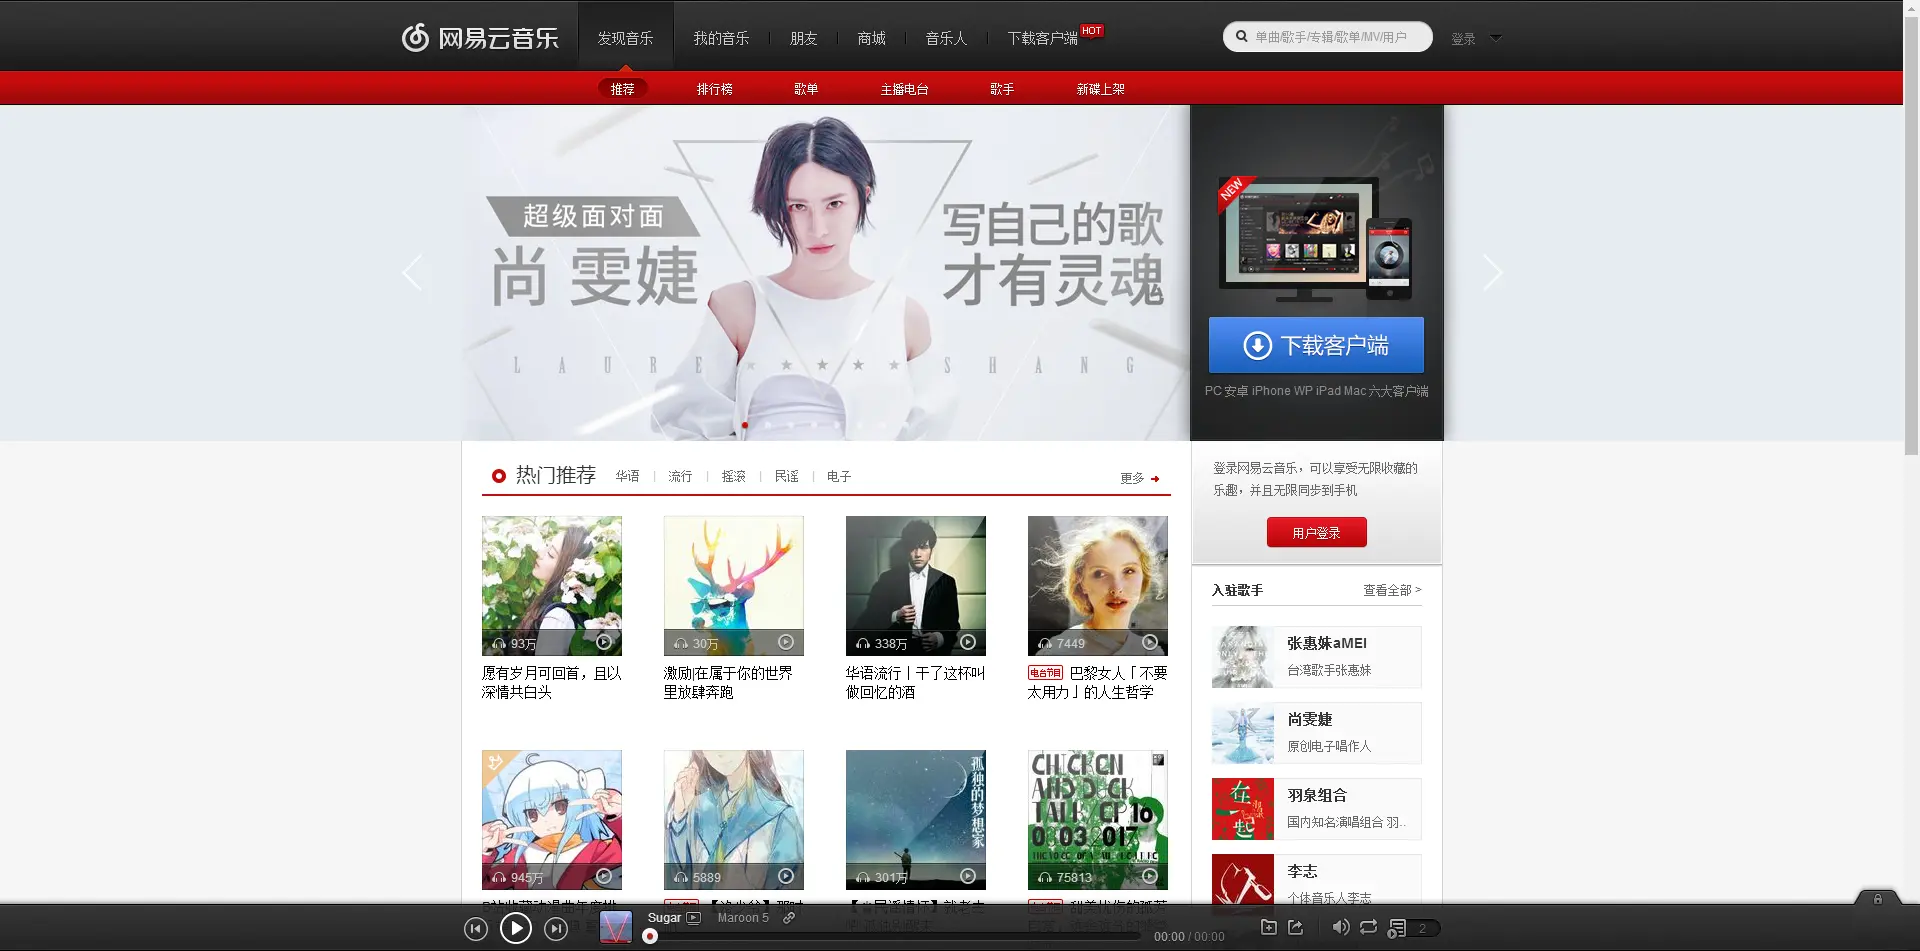
Task: Open the 商城 tab
Action: 872,38
